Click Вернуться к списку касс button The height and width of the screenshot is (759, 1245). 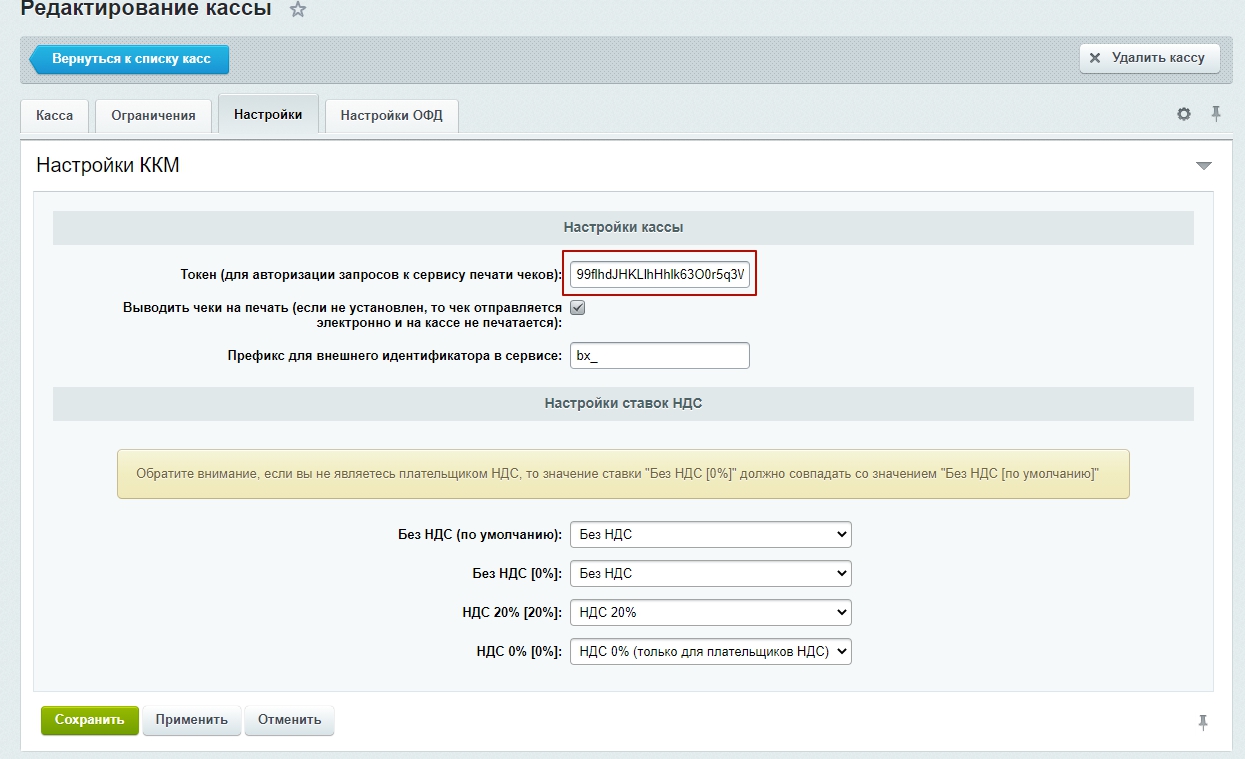129,59
